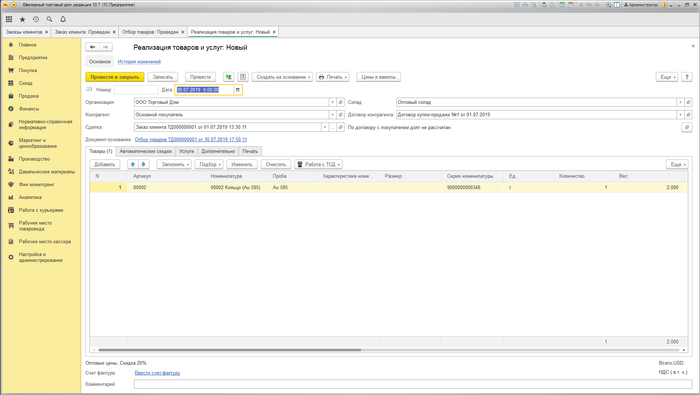Open Продажа section in sidebar
Viewport: 700px width, 395px height.
[x=29, y=96]
